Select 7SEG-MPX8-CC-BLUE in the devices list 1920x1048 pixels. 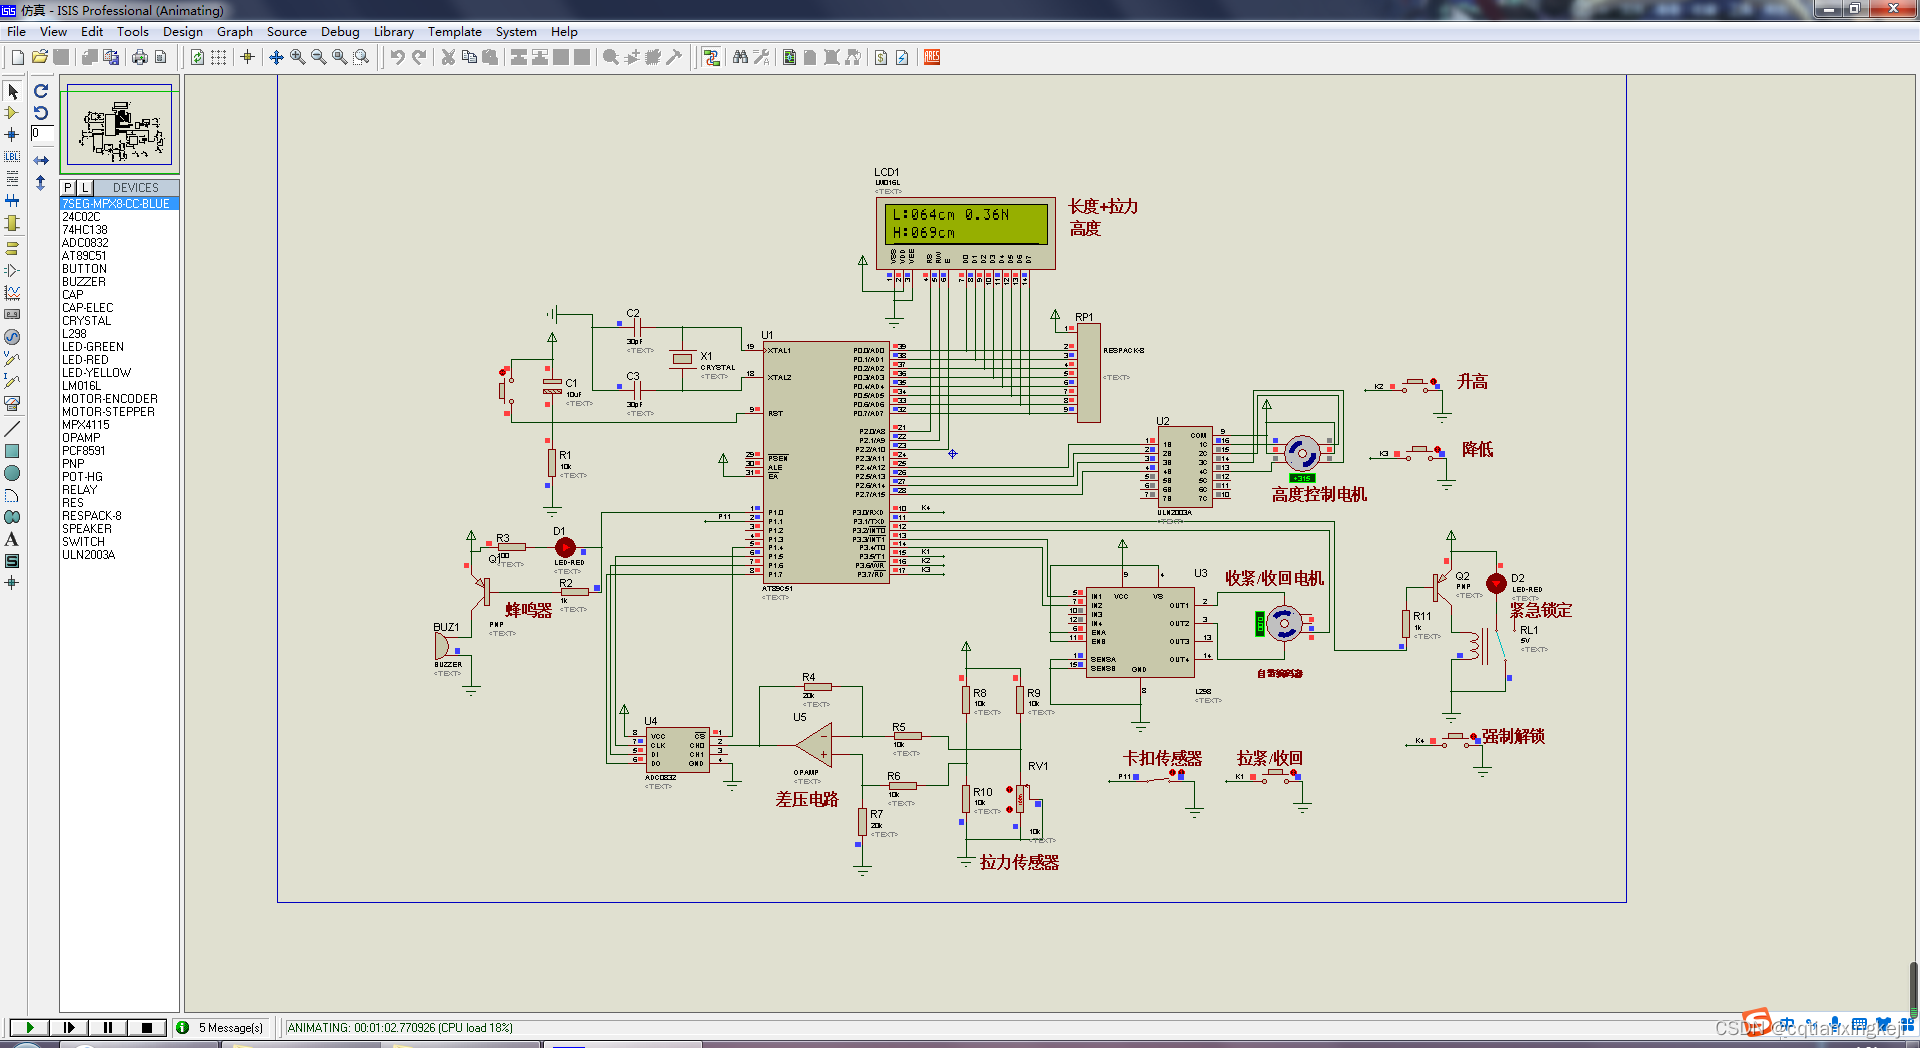pos(119,204)
